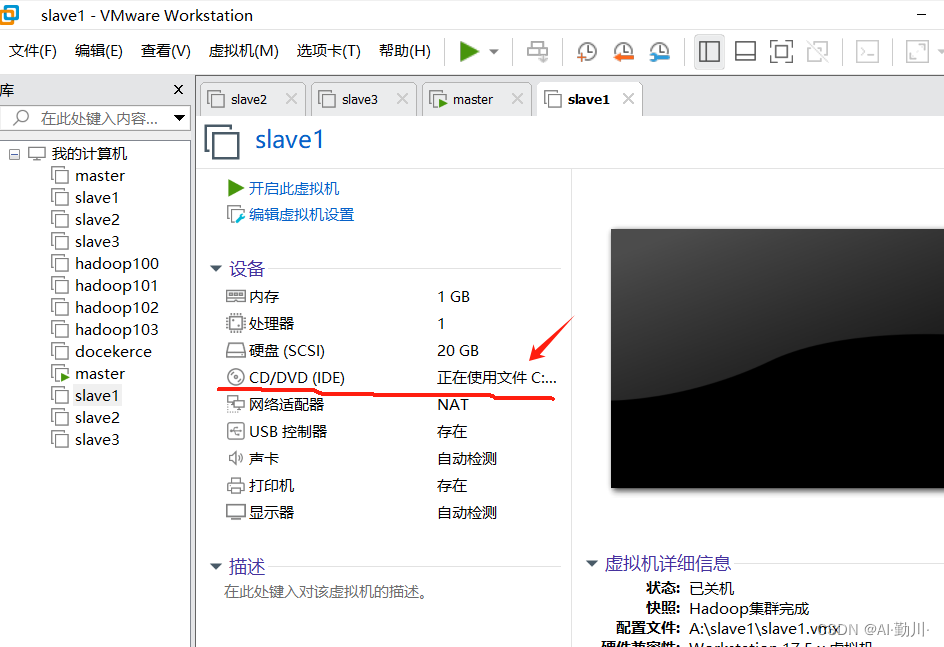
Task: Select hadoop101 in the library tree
Action: point(116,286)
